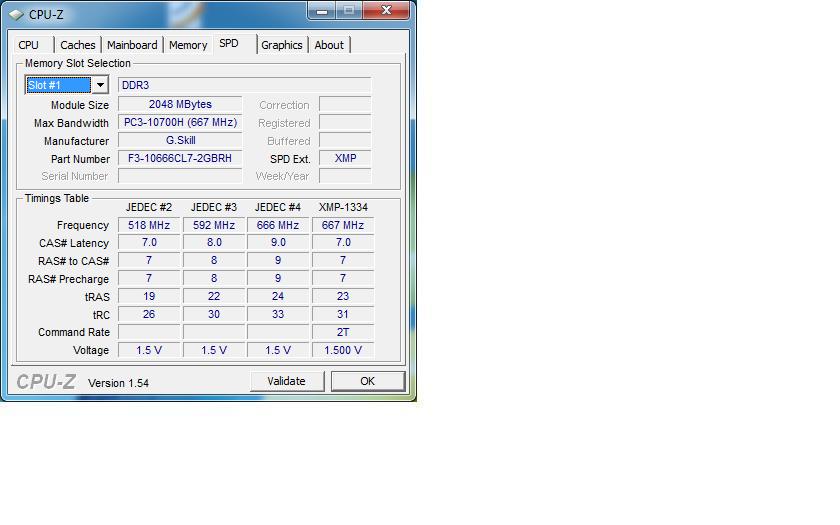840x525 pixels.
Task: Open the Graphics tab
Action: click(282, 45)
